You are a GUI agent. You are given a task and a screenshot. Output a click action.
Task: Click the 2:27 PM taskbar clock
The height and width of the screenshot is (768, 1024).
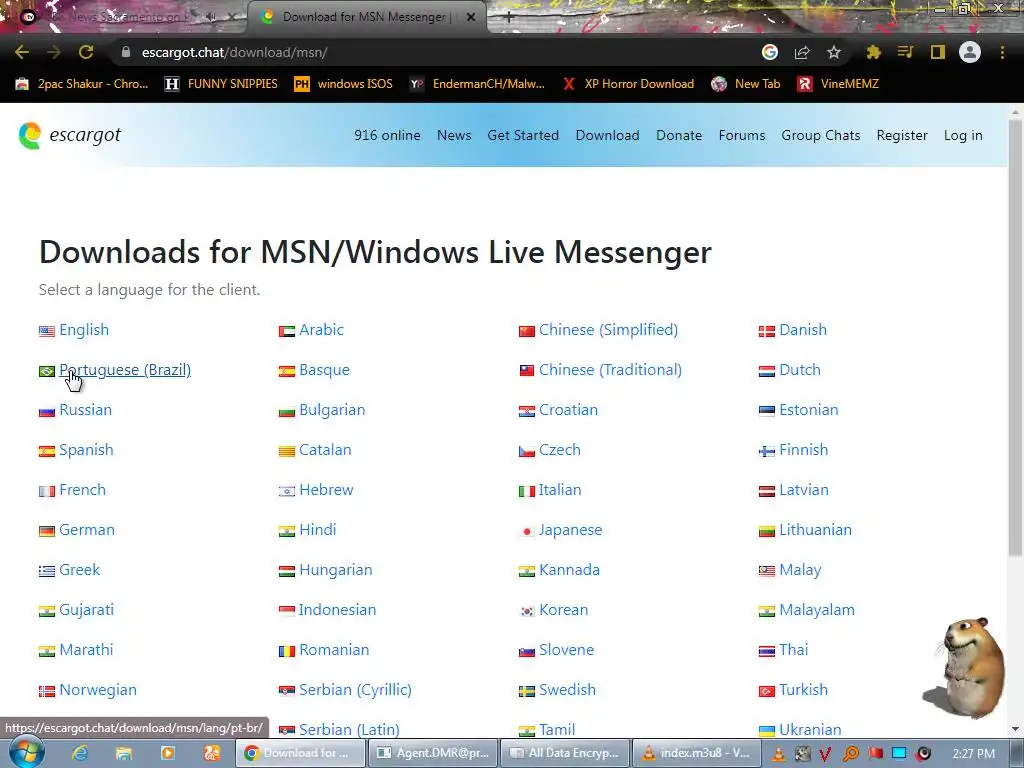974,754
